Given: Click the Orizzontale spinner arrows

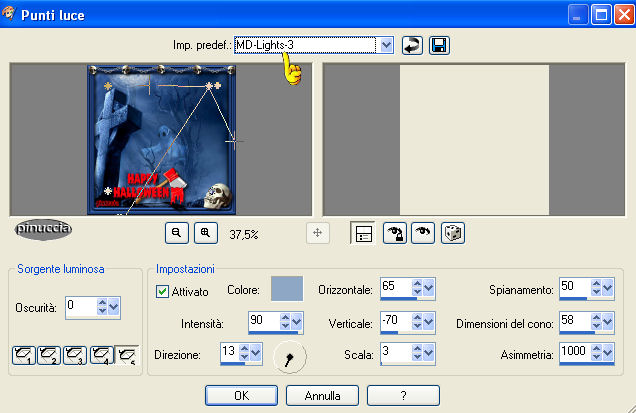Looking at the screenshot, I should pyautogui.click(x=417, y=288).
